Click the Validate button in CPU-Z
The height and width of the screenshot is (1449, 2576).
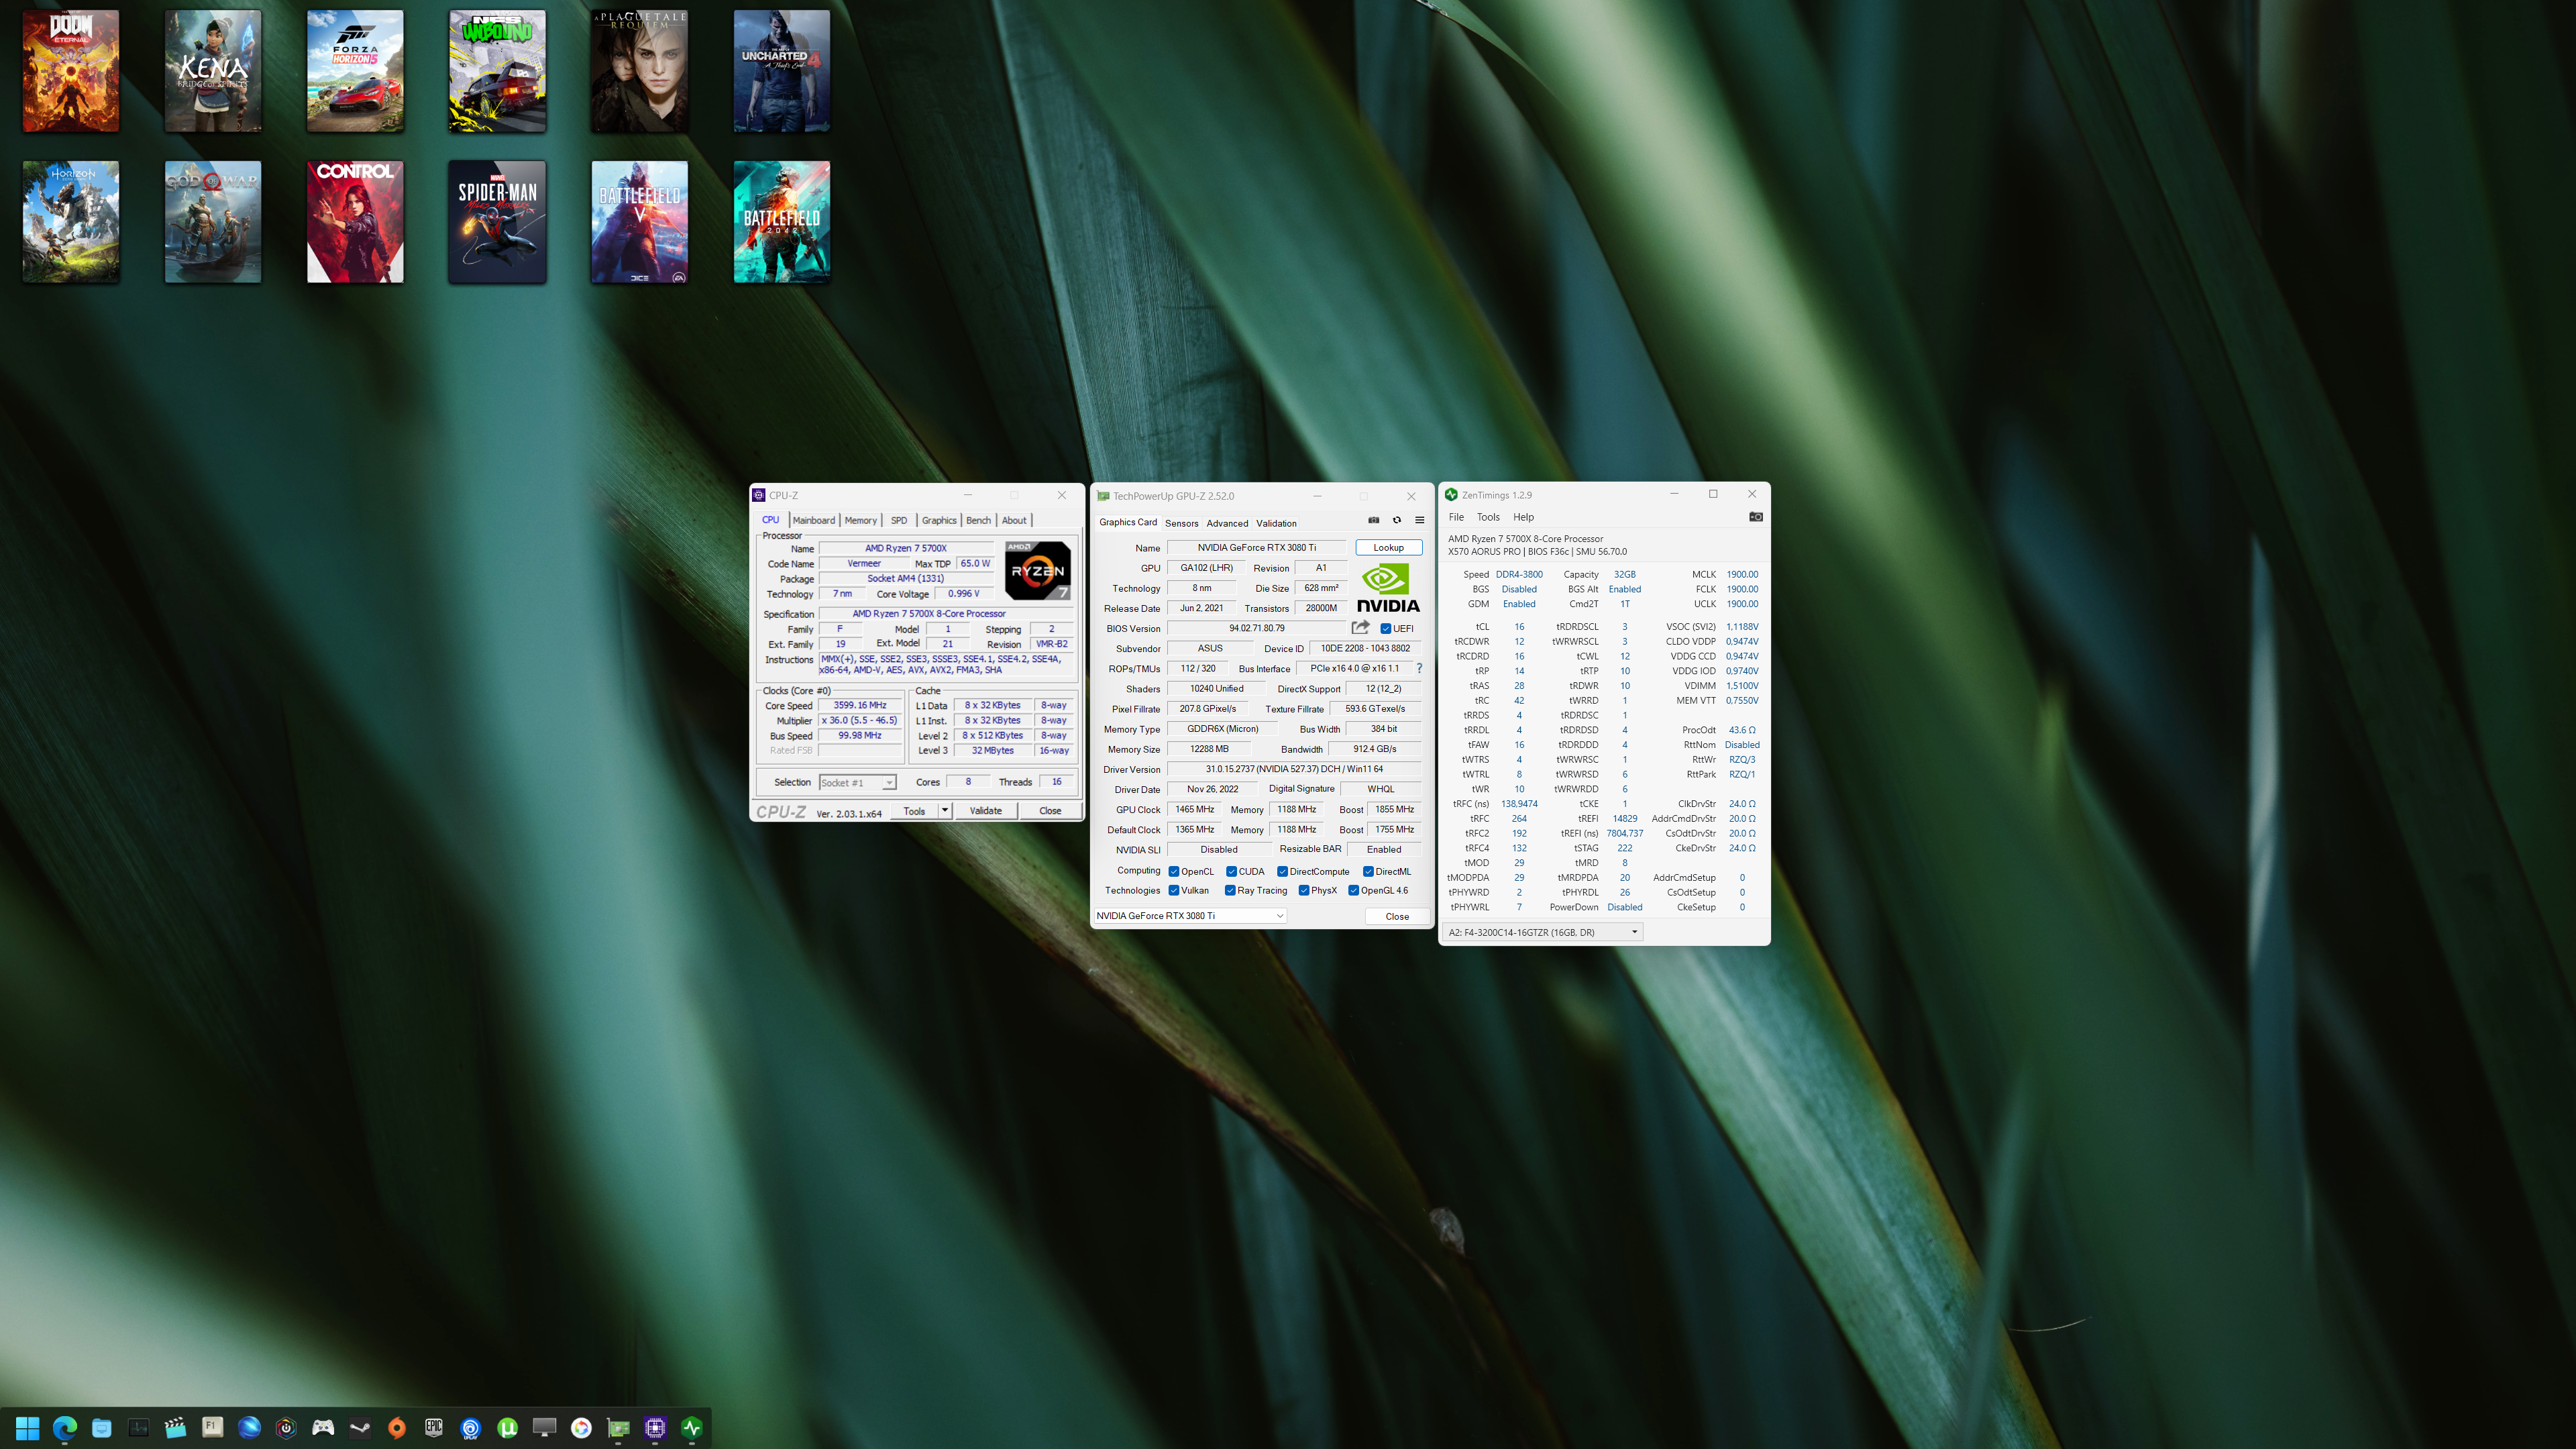click(x=985, y=810)
